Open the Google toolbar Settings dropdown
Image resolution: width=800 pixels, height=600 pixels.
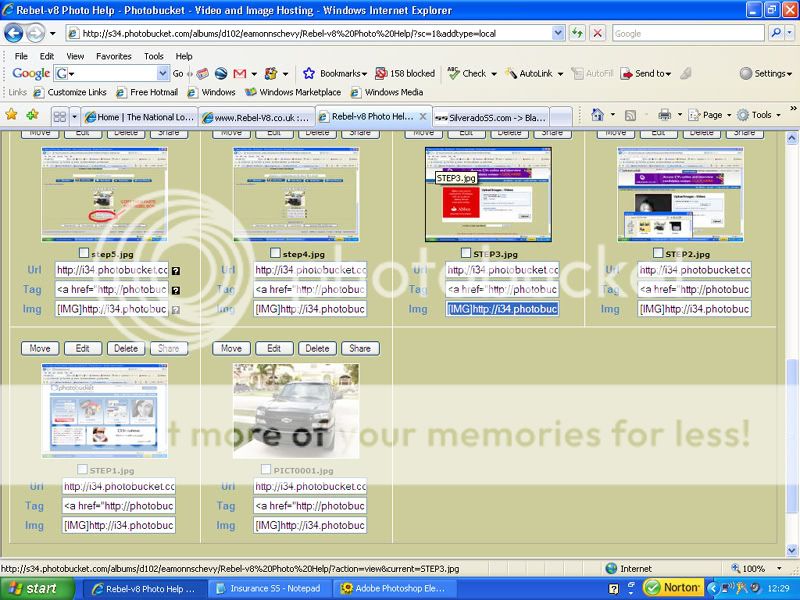click(x=765, y=73)
